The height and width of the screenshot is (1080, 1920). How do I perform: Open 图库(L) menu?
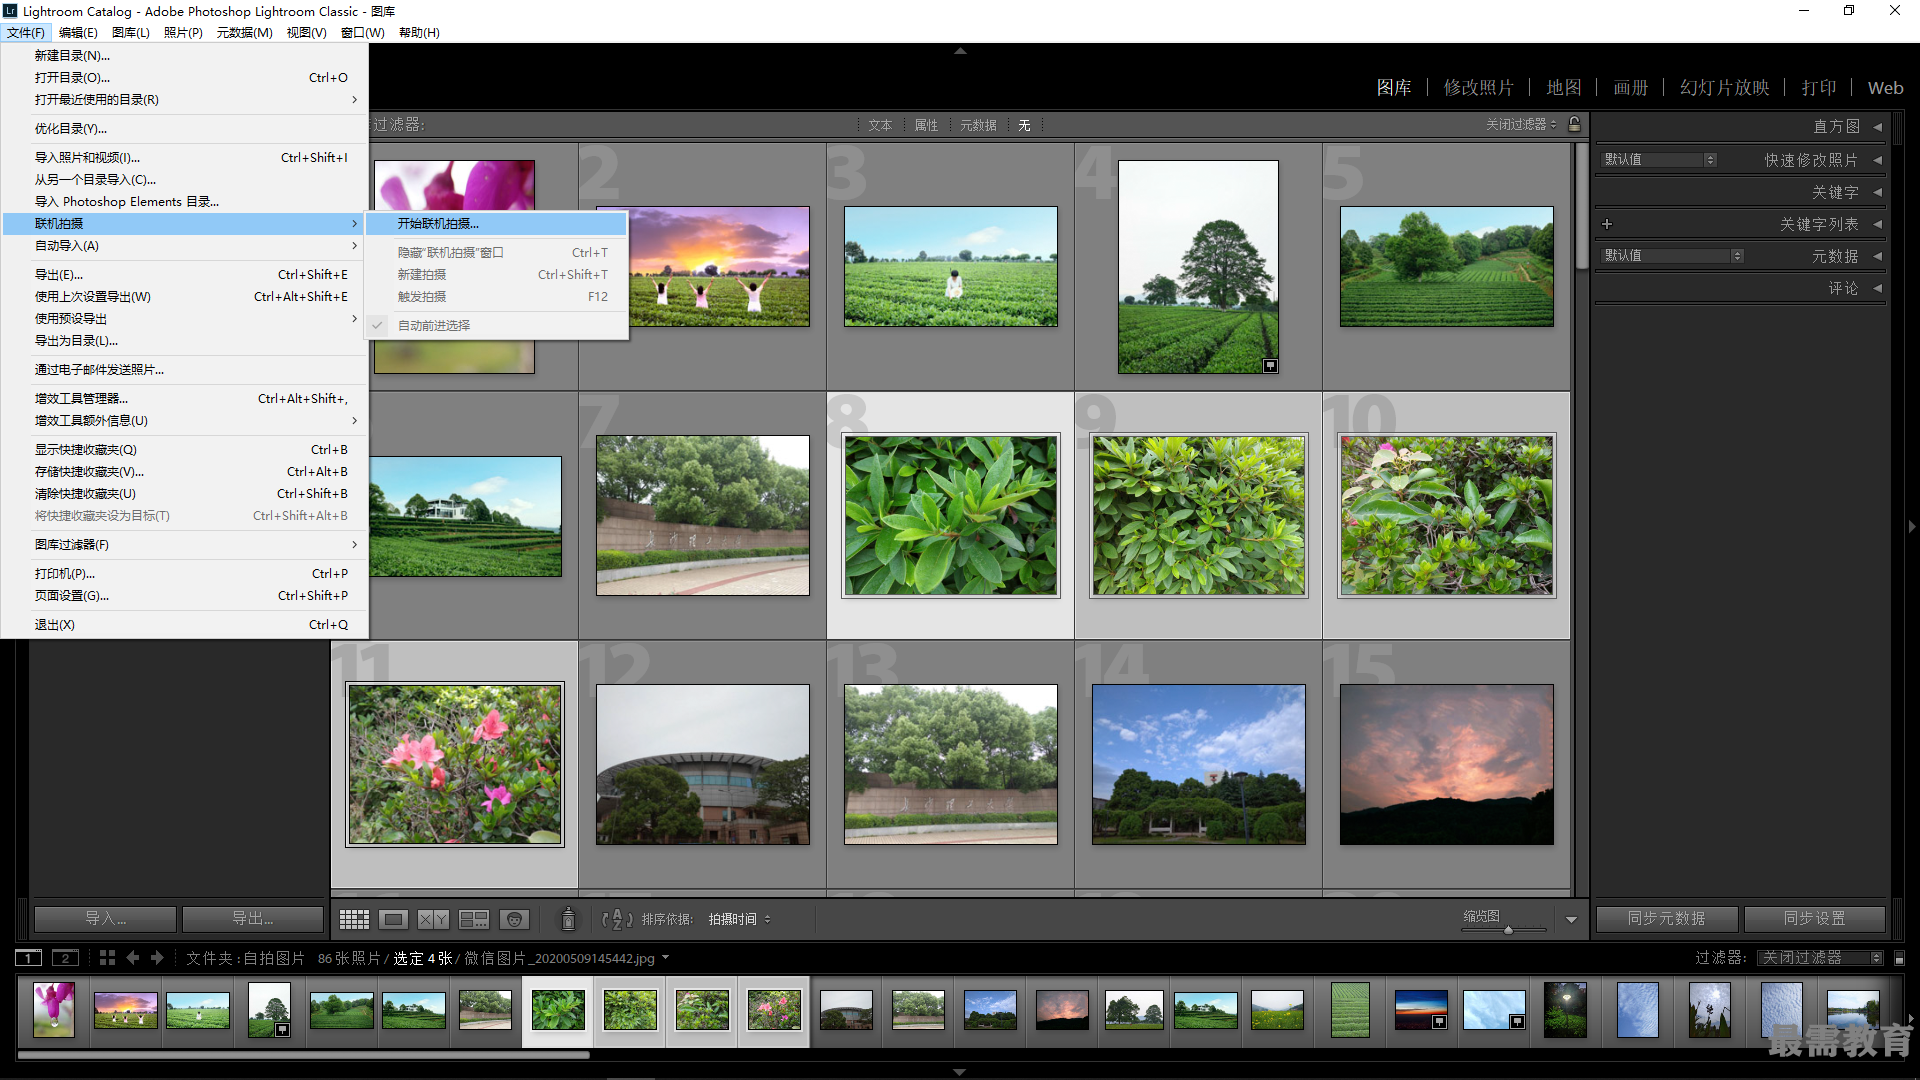tap(131, 32)
